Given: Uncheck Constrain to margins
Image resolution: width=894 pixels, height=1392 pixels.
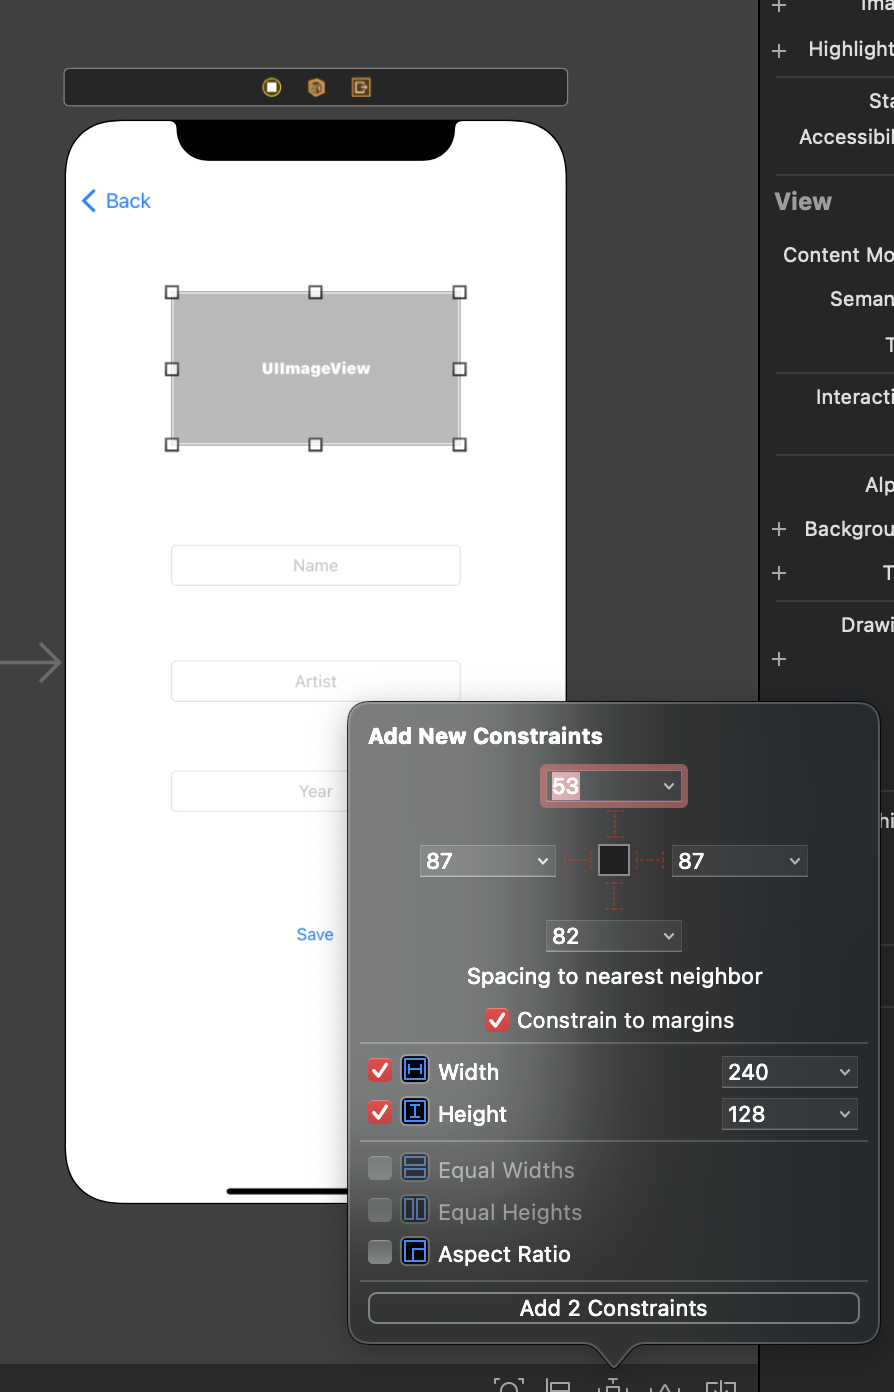Looking at the screenshot, I should coord(497,1020).
